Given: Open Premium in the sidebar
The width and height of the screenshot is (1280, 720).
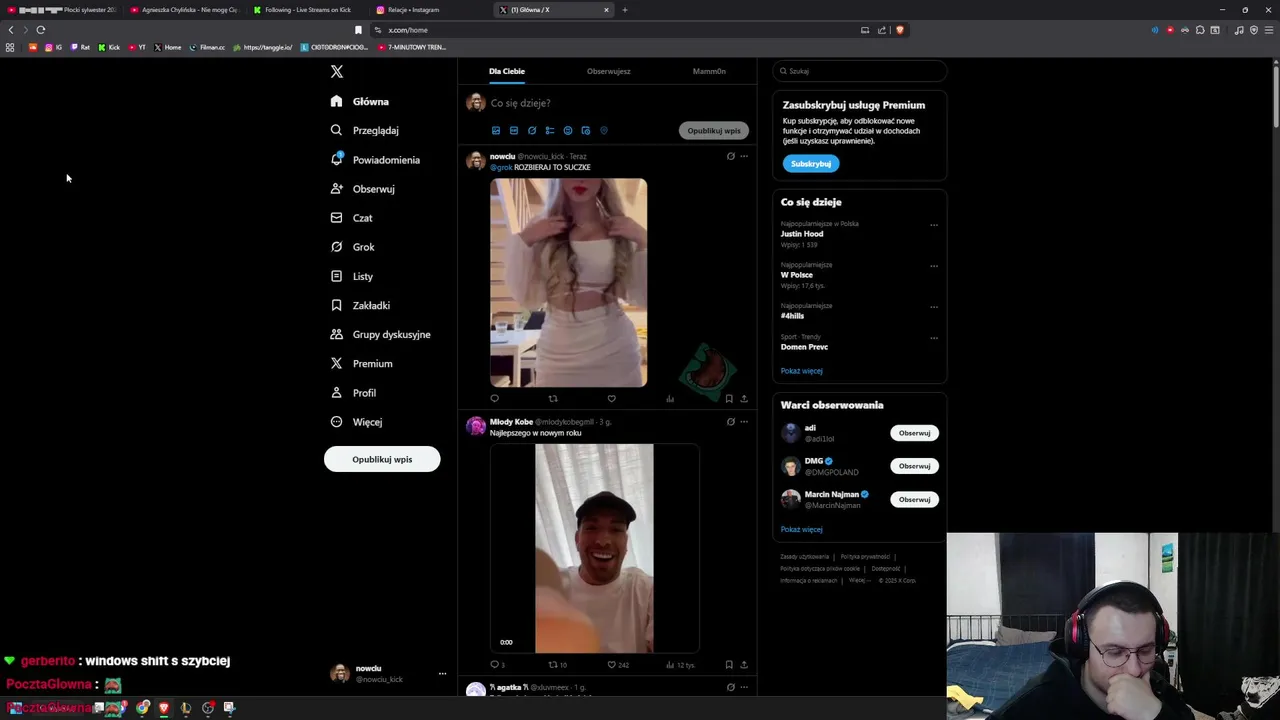Looking at the screenshot, I should tap(361, 363).
